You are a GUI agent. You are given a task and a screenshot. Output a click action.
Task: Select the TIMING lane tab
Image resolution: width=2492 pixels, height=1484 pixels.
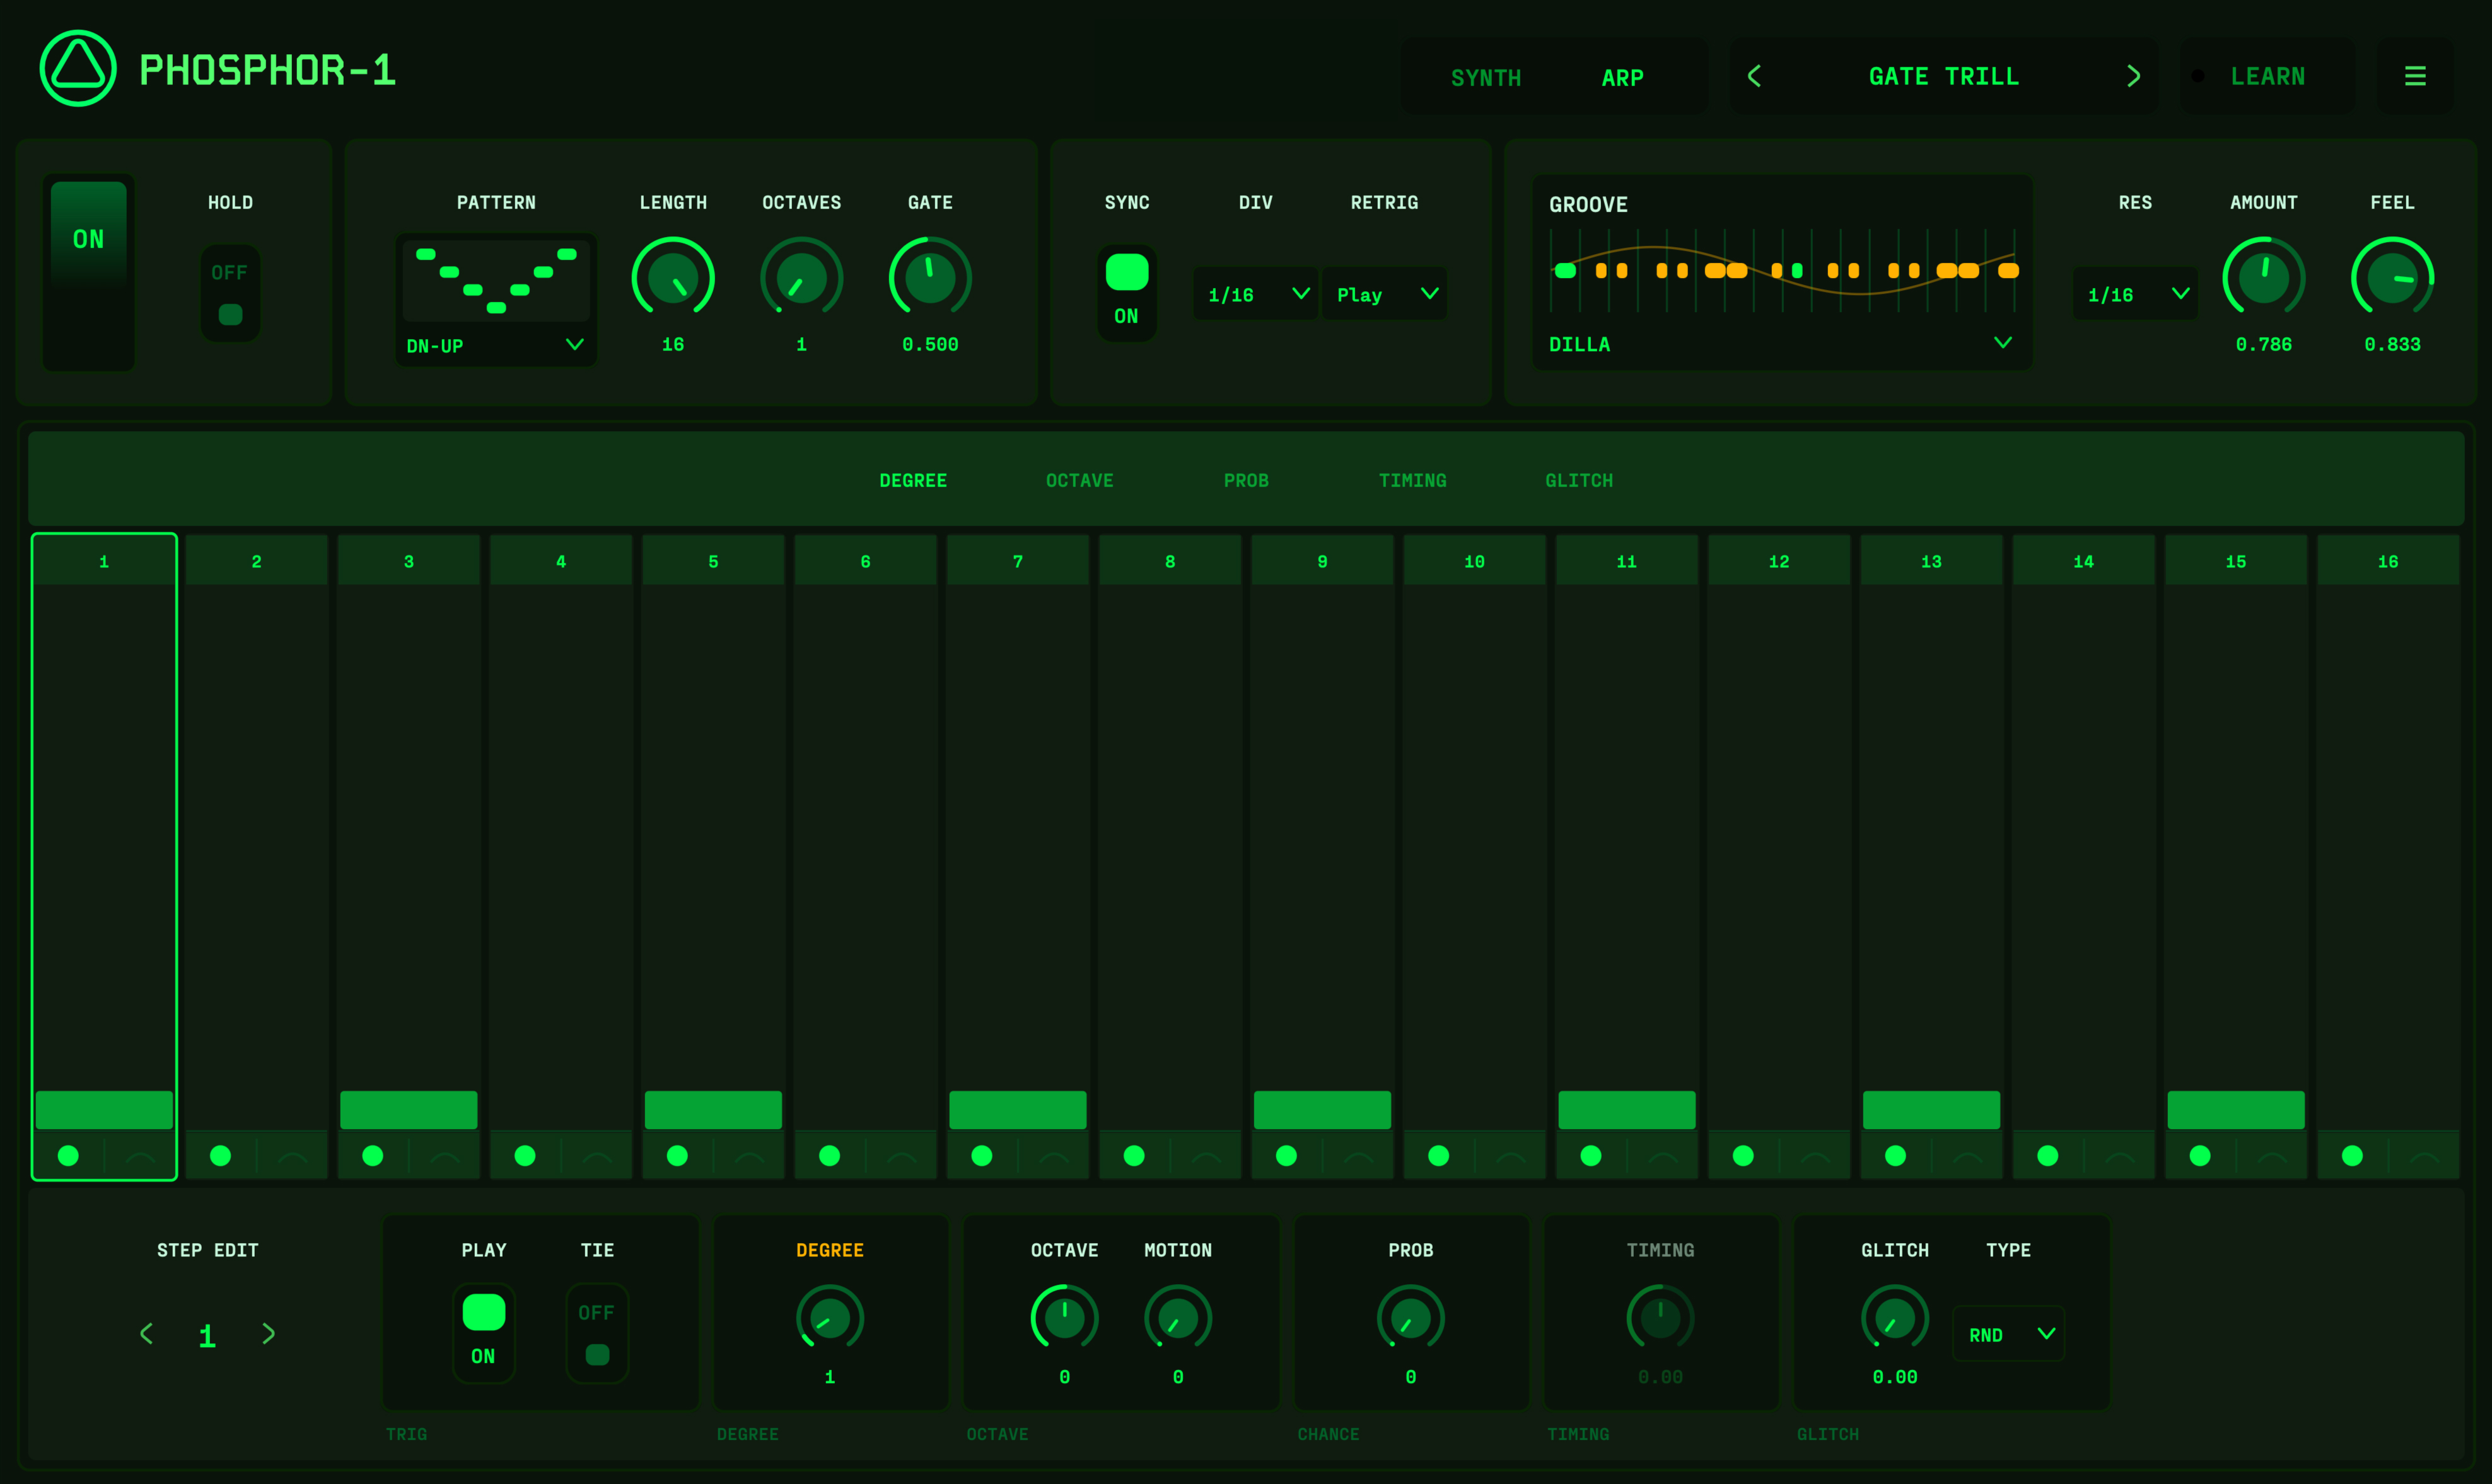pyautogui.click(x=1412, y=481)
